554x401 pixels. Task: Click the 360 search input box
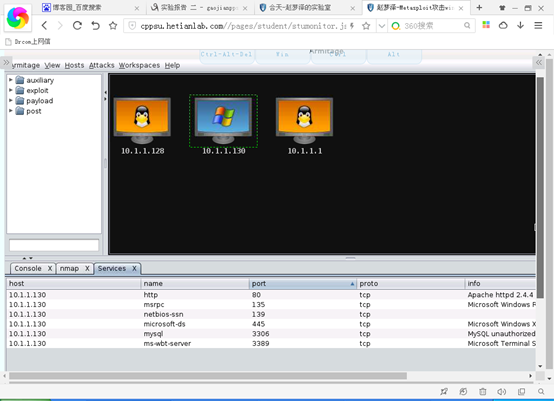[432, 25]
